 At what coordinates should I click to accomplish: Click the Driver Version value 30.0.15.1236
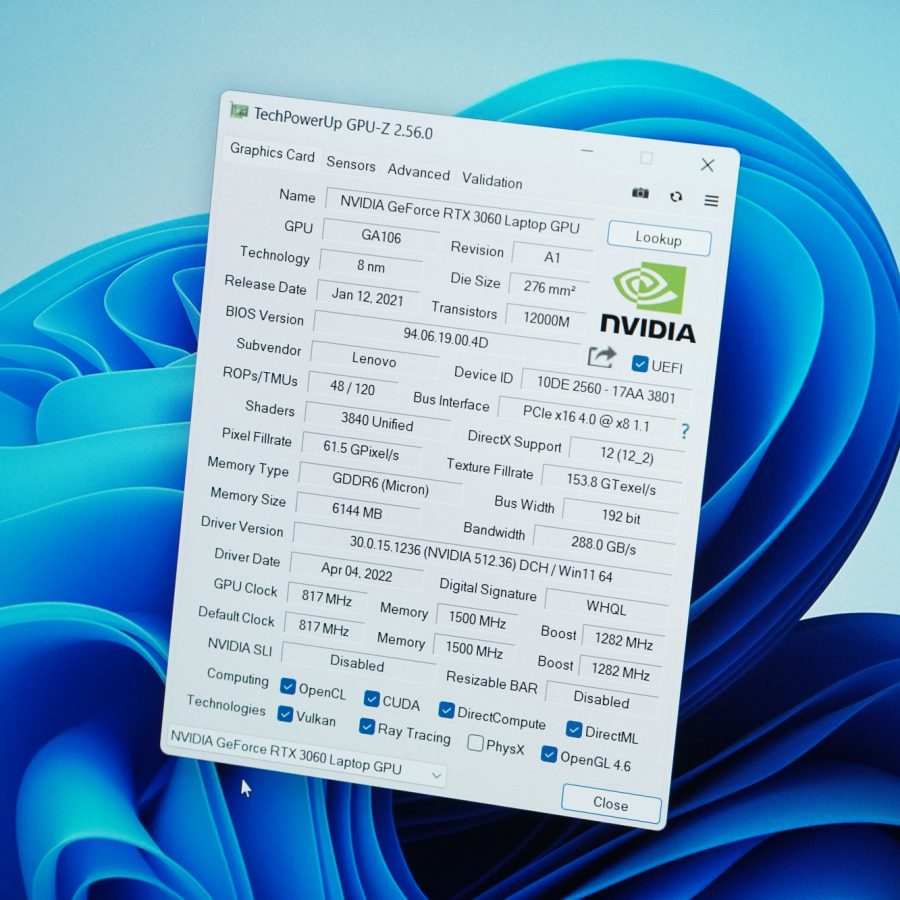point(481,558)
